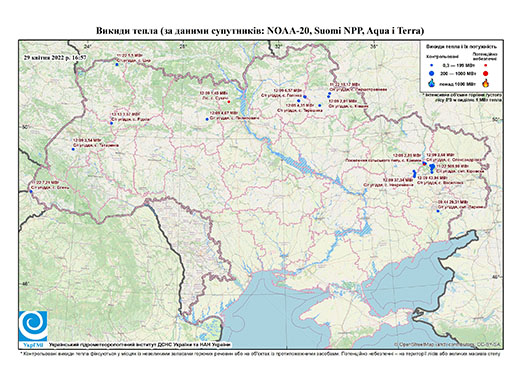Click the '24°' longitude label
This screenshot has width=520, height=368.
[x=88, y=46]
